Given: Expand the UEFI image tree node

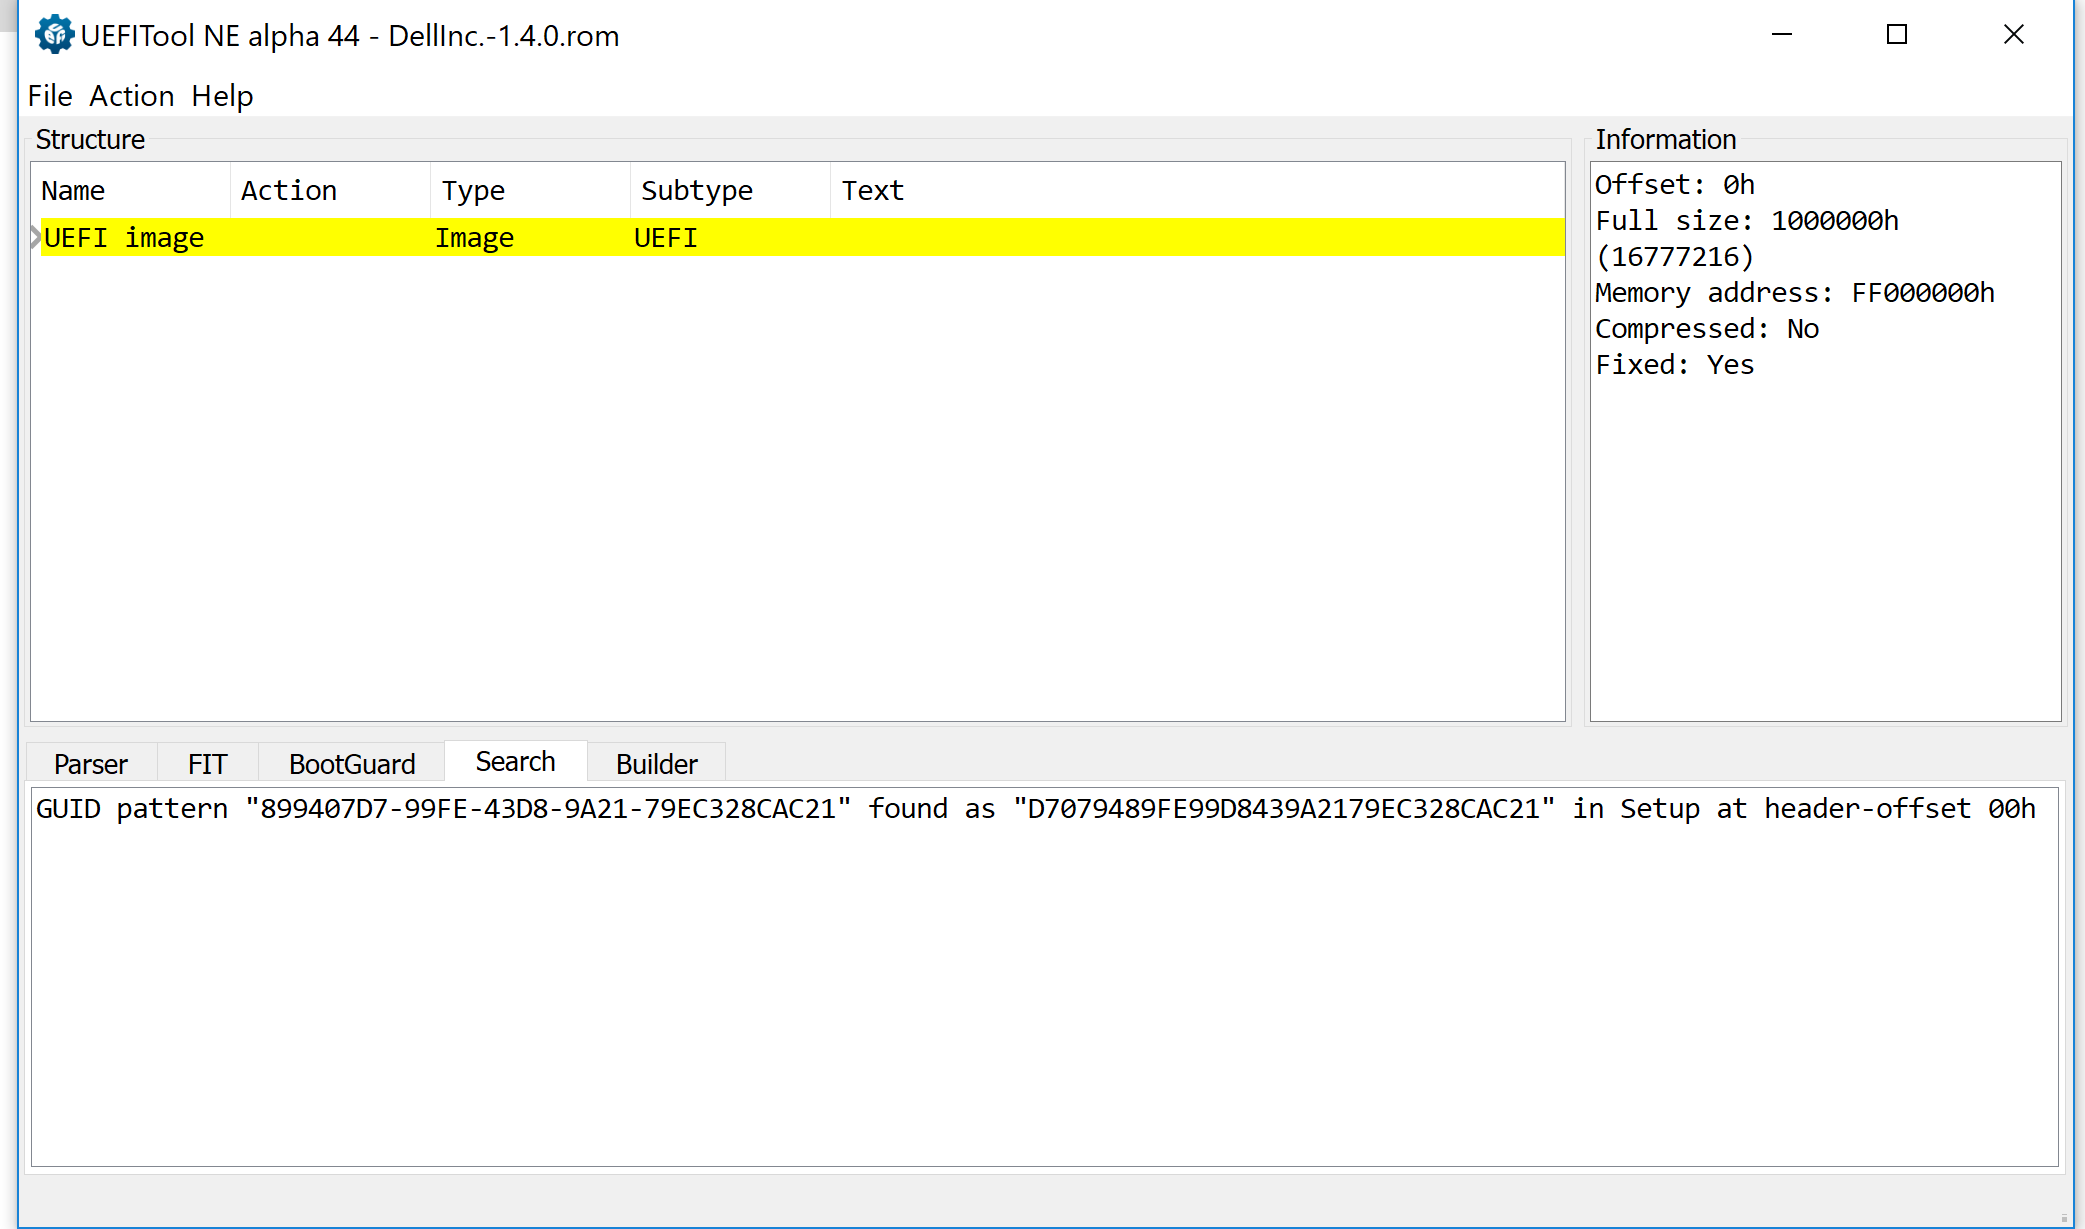Looking at the screenshot, I should click(x=36, y=238).
